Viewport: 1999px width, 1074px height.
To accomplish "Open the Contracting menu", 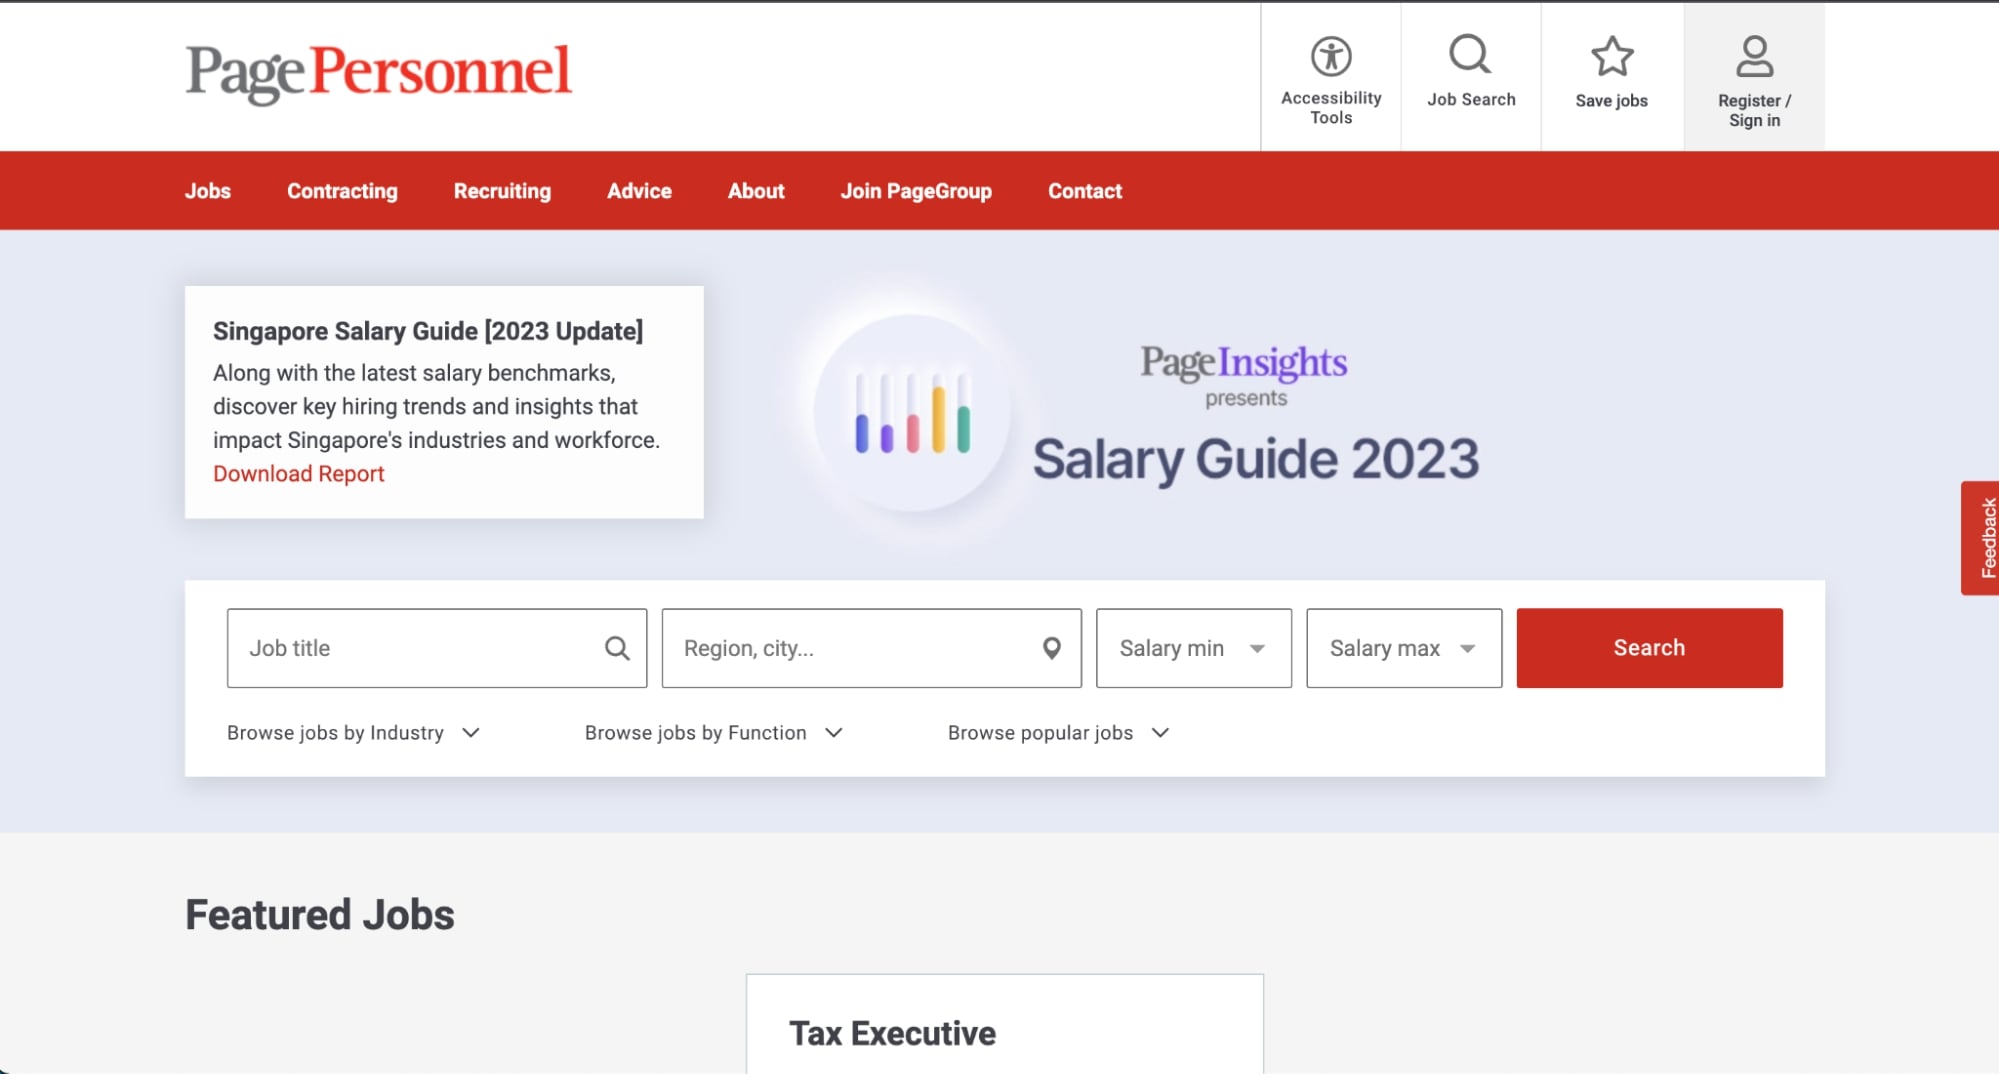I will pos(342,191).
